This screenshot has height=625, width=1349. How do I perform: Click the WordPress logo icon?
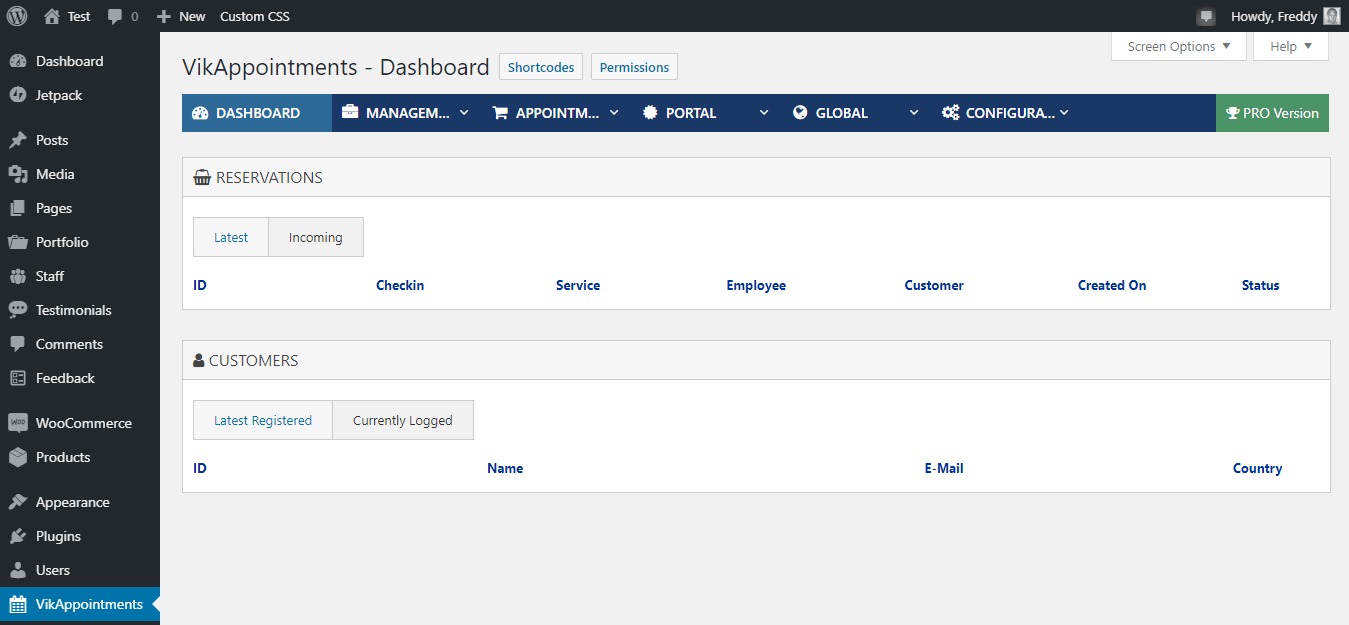(x=16, y=16)
